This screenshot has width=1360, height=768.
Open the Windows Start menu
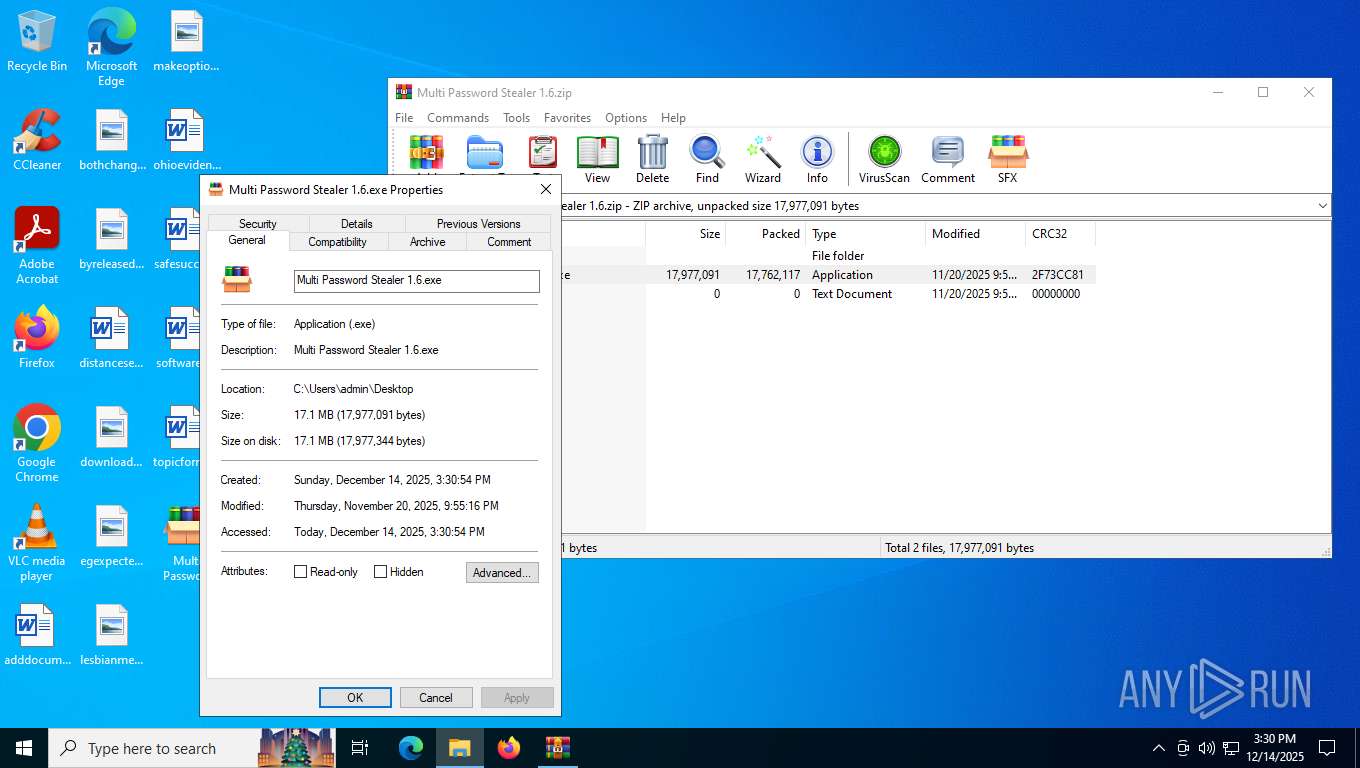point(24,747)
